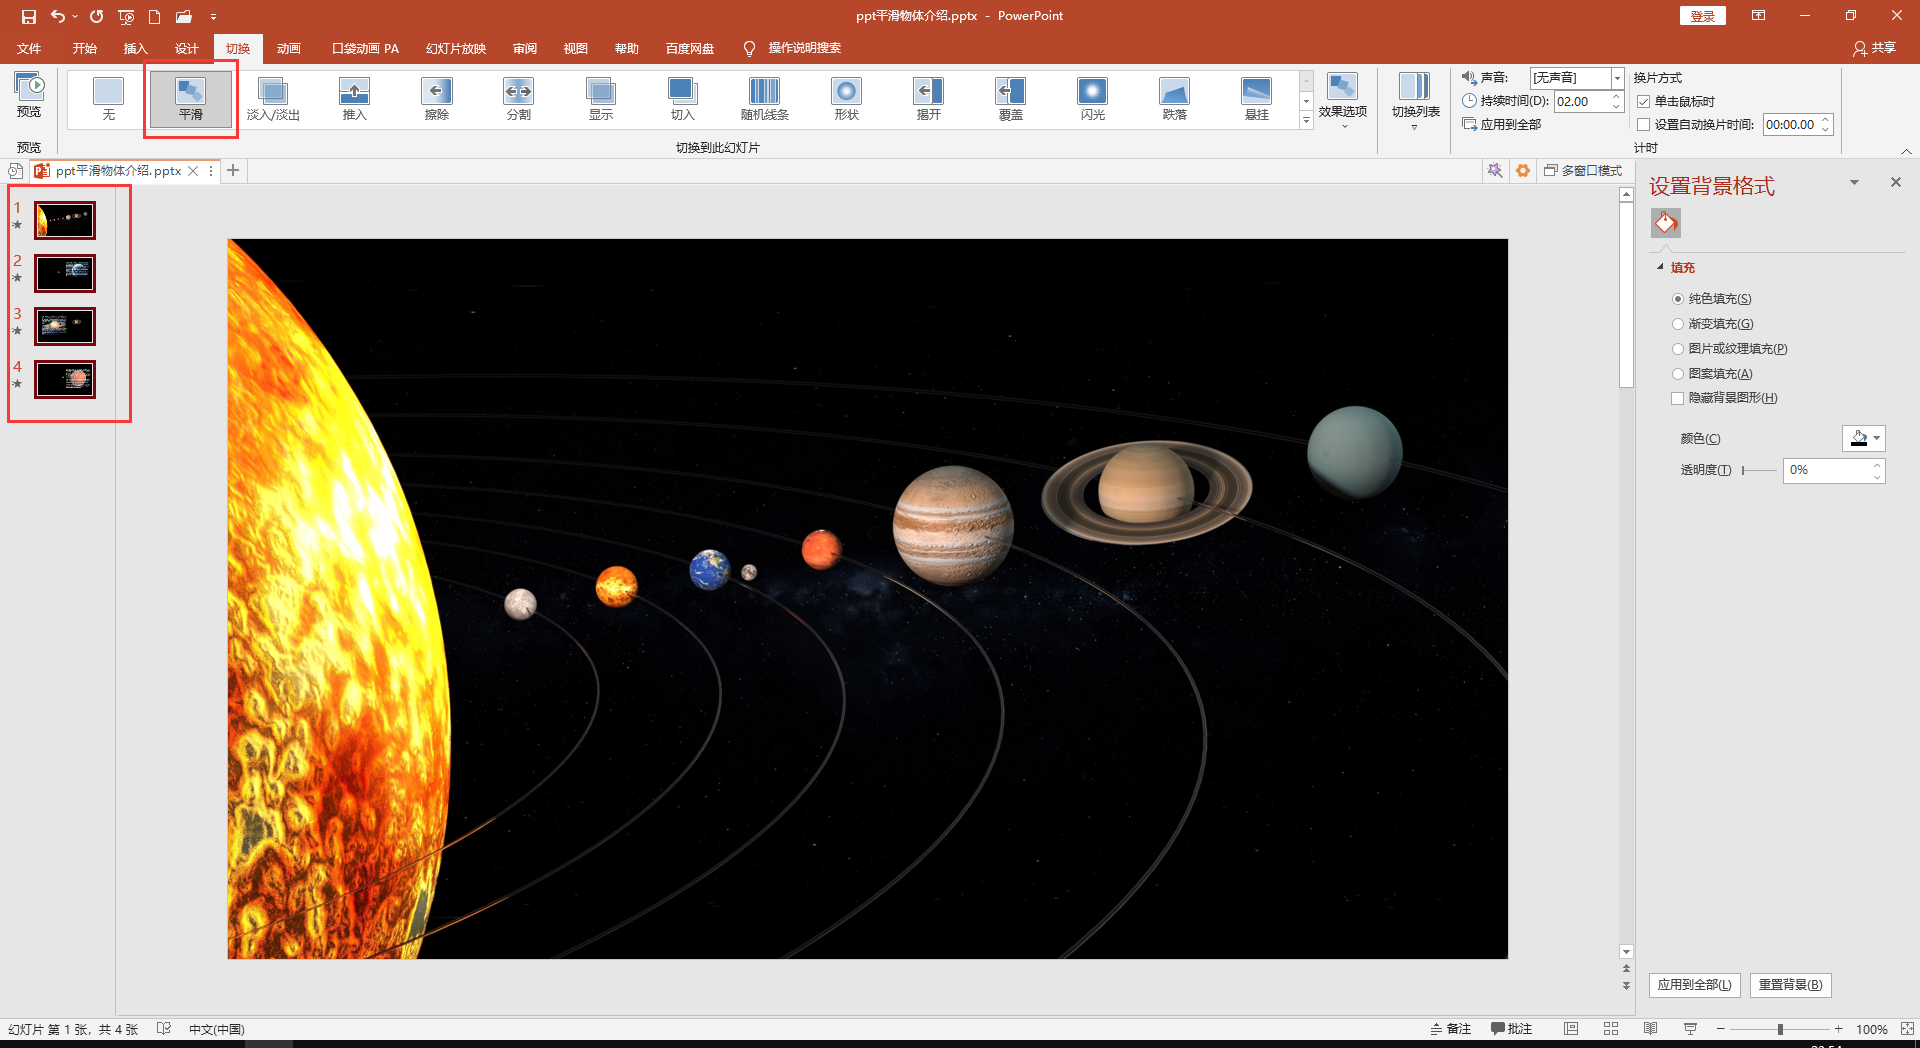The height and width of the screenshot is (1048, 1920).
Task: Click the Undo arrow icon
Action: [x=58, y=16]
